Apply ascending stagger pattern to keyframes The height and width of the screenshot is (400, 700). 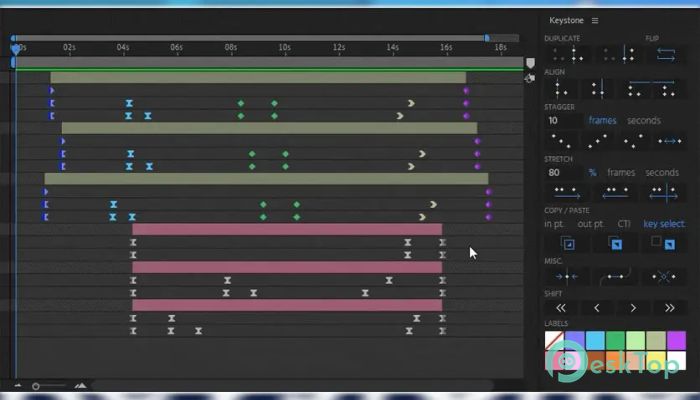tap(597, 141)
